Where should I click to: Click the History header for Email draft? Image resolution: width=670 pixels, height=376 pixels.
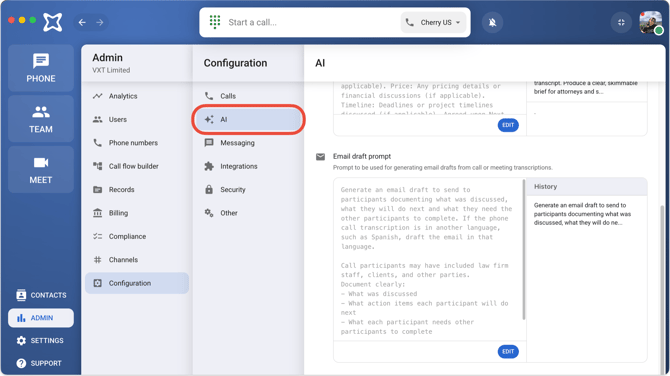[x=586, y=187]
